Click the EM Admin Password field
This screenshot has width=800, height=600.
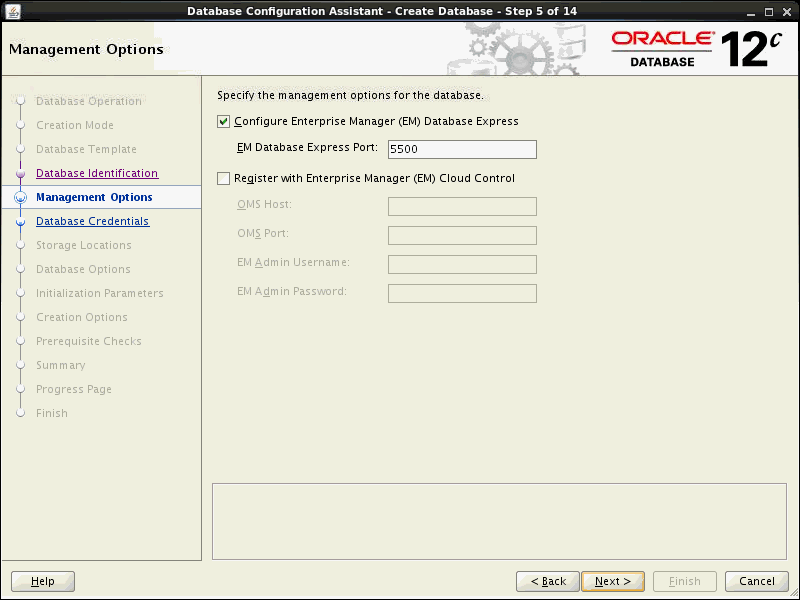pos(462,293)
